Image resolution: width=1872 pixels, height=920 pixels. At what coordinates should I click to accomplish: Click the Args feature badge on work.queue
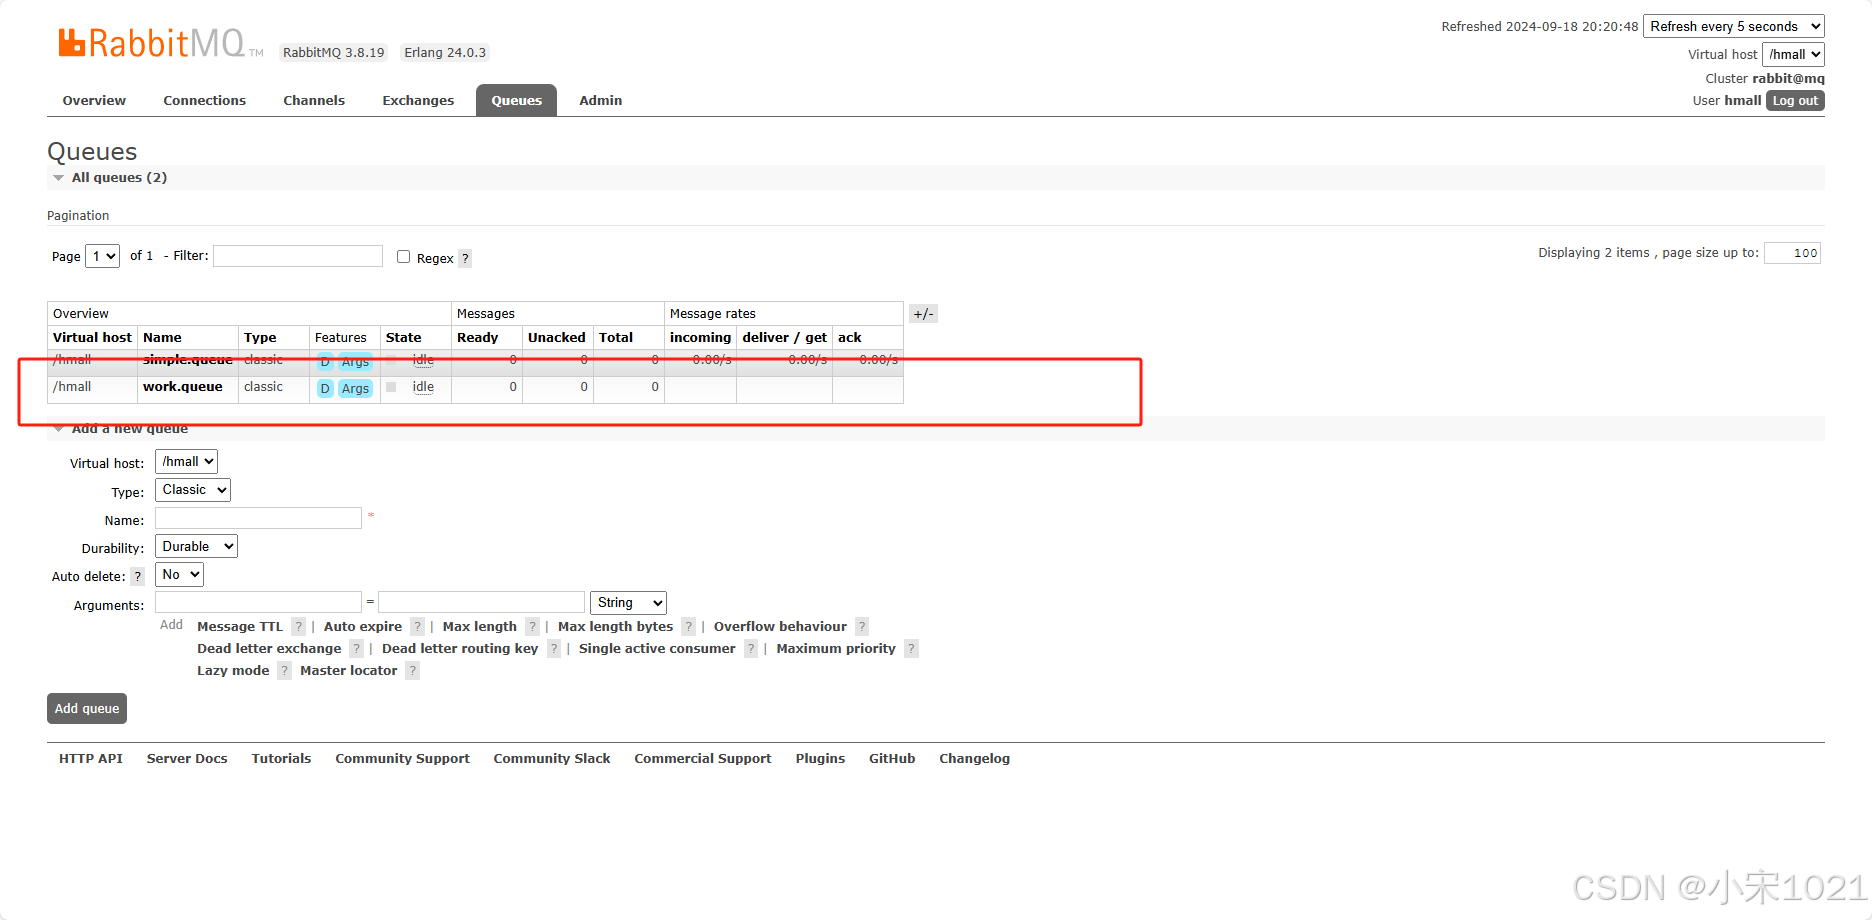355,388
